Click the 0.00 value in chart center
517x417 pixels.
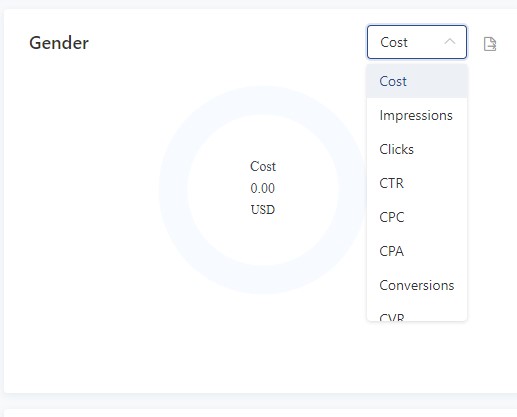tap(263, 188)
